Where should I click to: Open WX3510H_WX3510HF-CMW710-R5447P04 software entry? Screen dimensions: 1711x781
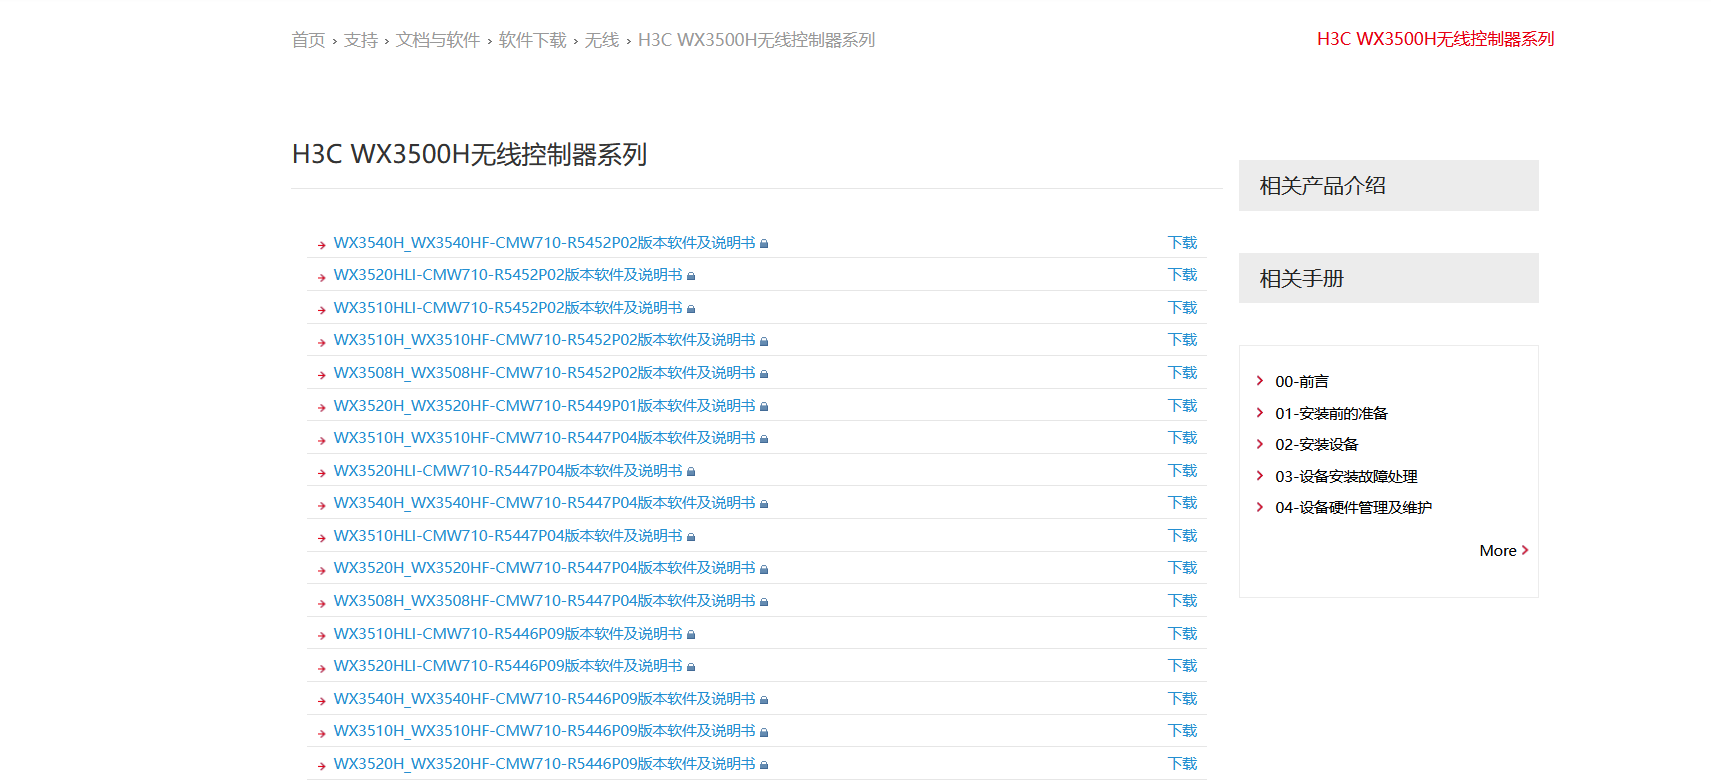coord(544,438)
